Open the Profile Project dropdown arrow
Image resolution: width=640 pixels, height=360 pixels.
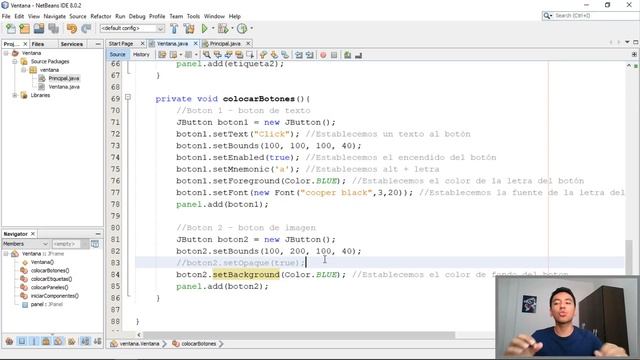(x=251, y=28)
